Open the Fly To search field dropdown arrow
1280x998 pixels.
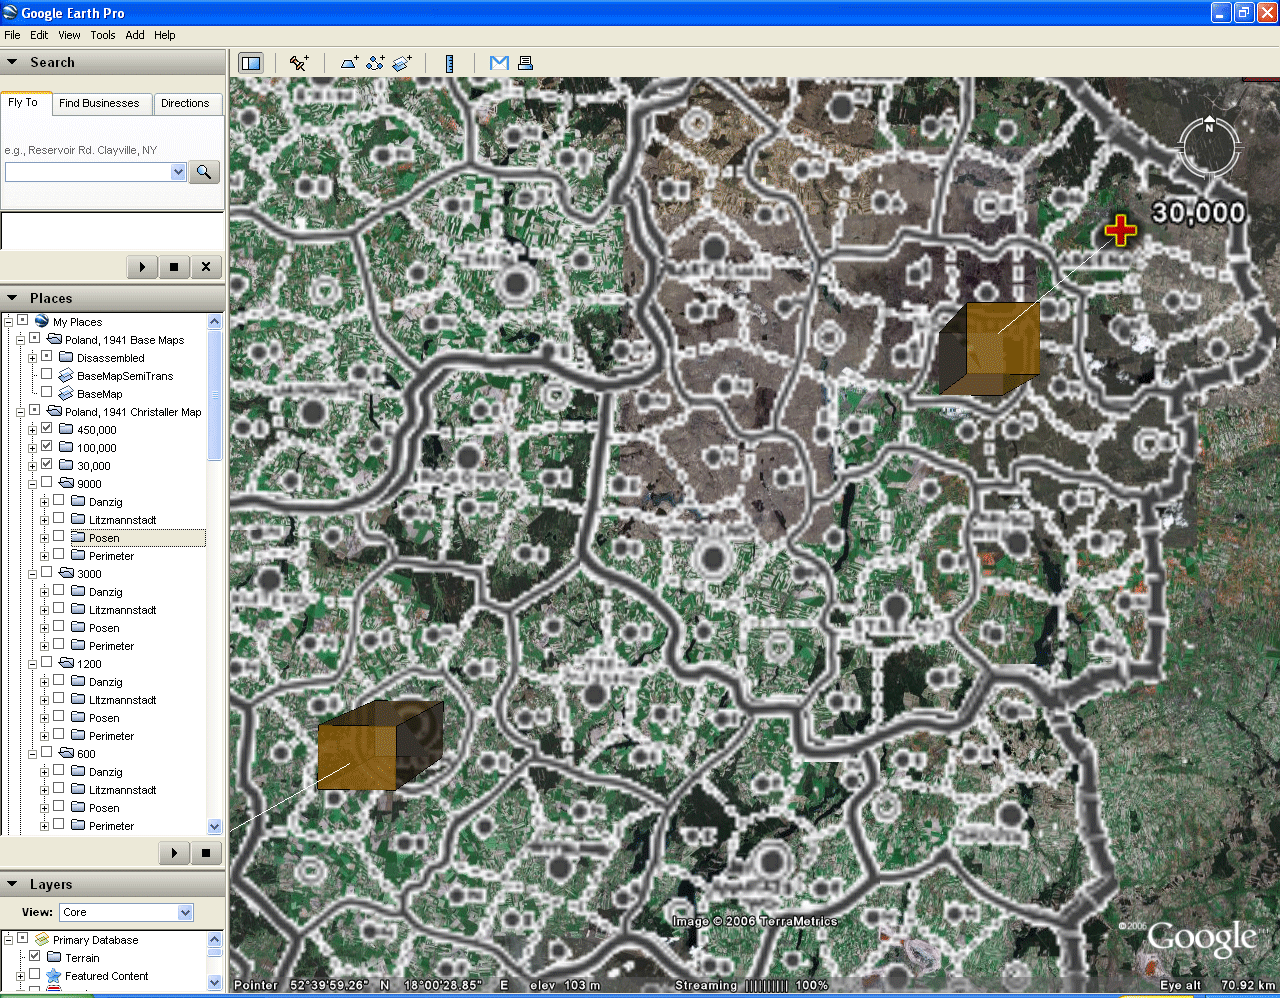click(178, 172)
